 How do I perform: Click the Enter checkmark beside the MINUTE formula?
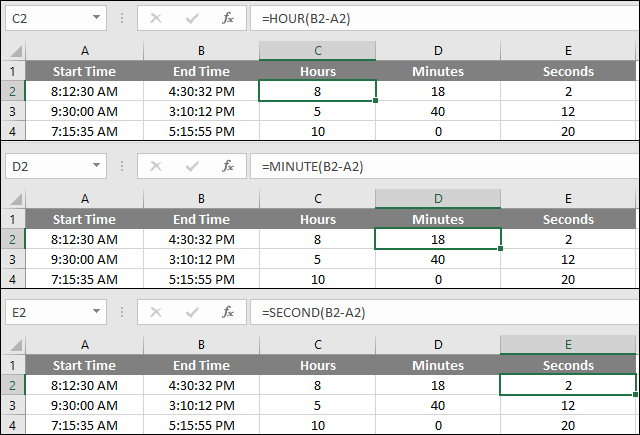coord(192,166)
